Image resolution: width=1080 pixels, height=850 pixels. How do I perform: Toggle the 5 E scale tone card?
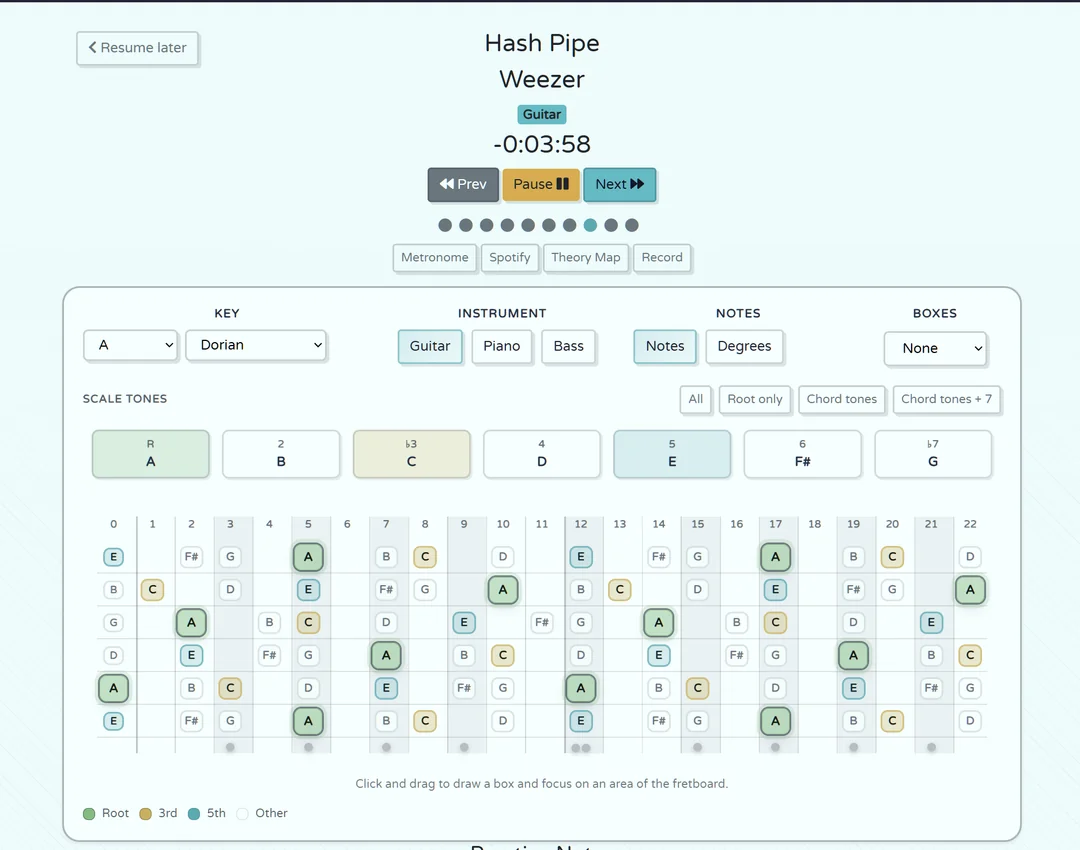pyautogui.click(x=672, y=454)
